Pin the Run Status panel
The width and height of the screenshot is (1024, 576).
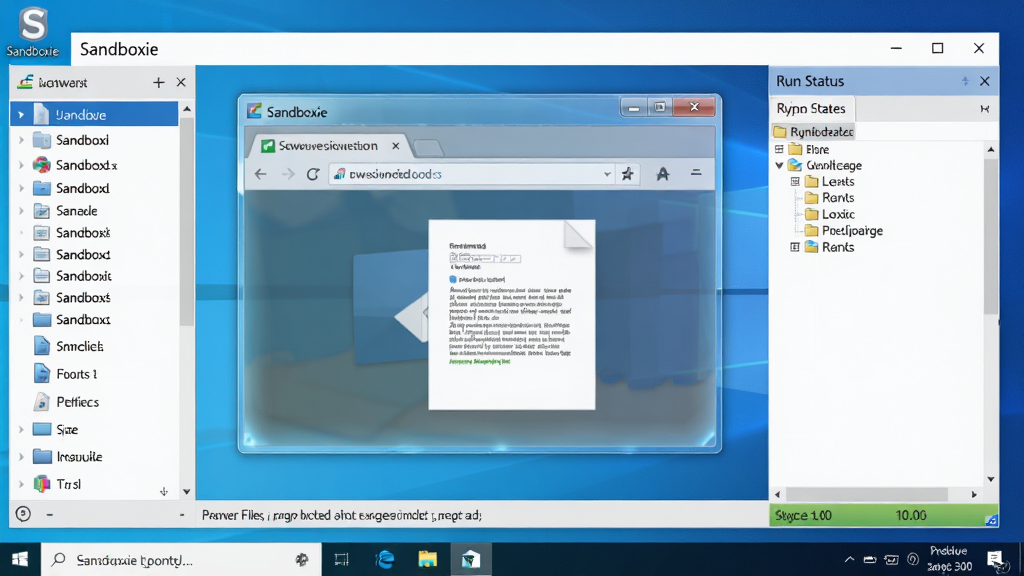tap(965, 81)
